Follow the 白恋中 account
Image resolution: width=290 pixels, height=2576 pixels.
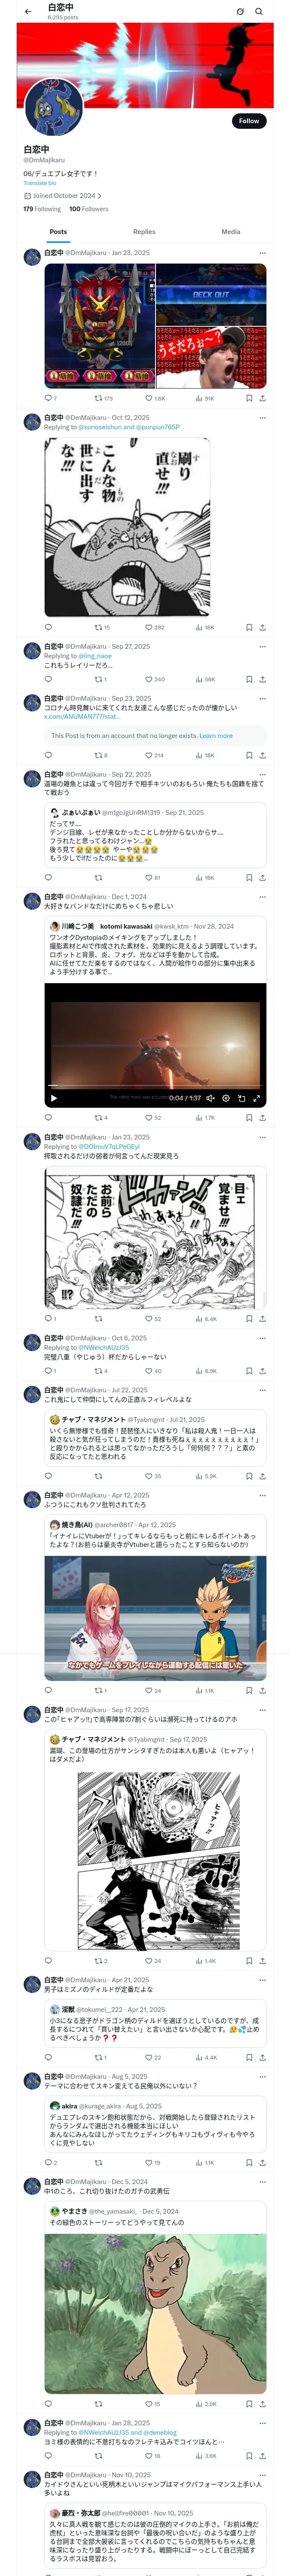(248, 121)
